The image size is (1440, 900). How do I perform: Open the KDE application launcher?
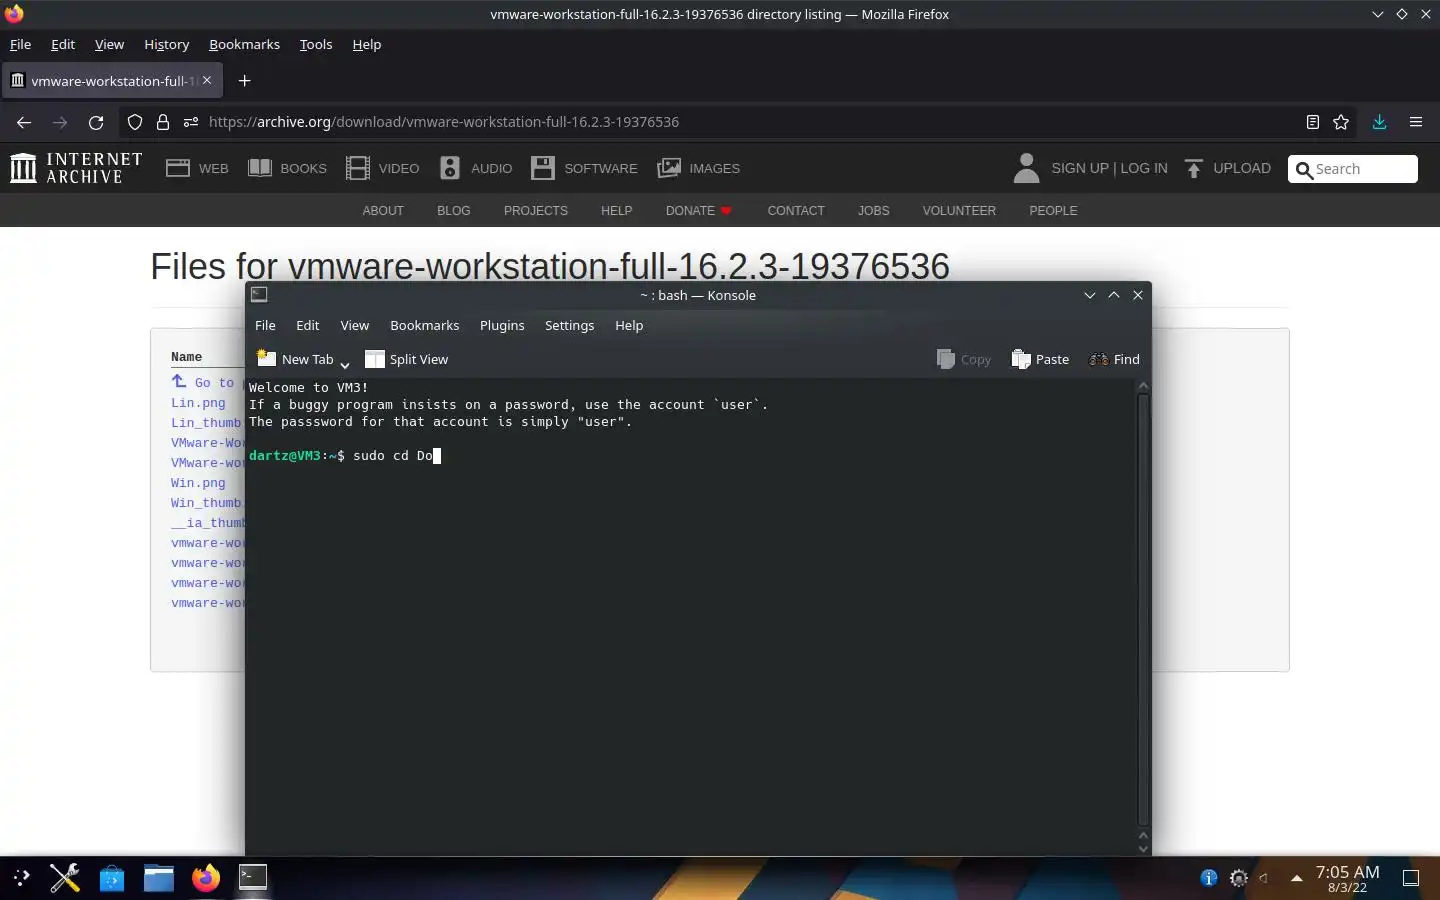(x=22, y=878)
